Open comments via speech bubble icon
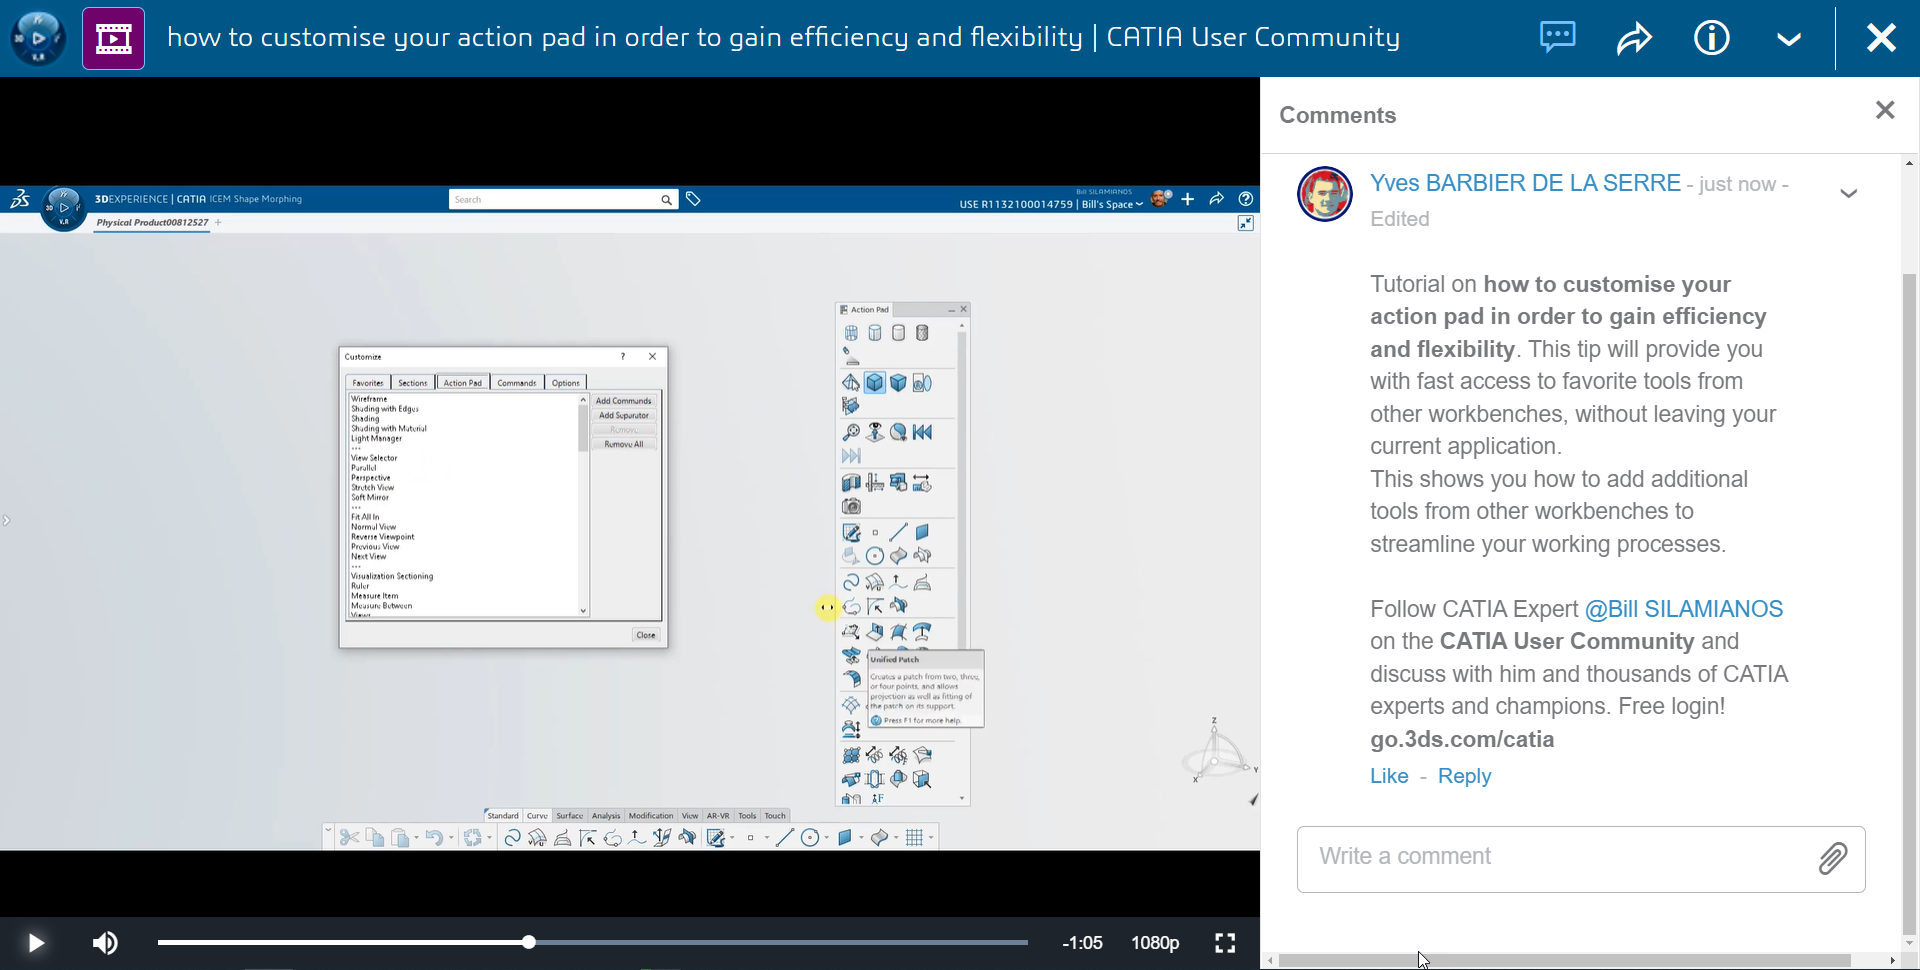Image resolution: width=1920 pixels, height=970 pixels. point(1557,38)
